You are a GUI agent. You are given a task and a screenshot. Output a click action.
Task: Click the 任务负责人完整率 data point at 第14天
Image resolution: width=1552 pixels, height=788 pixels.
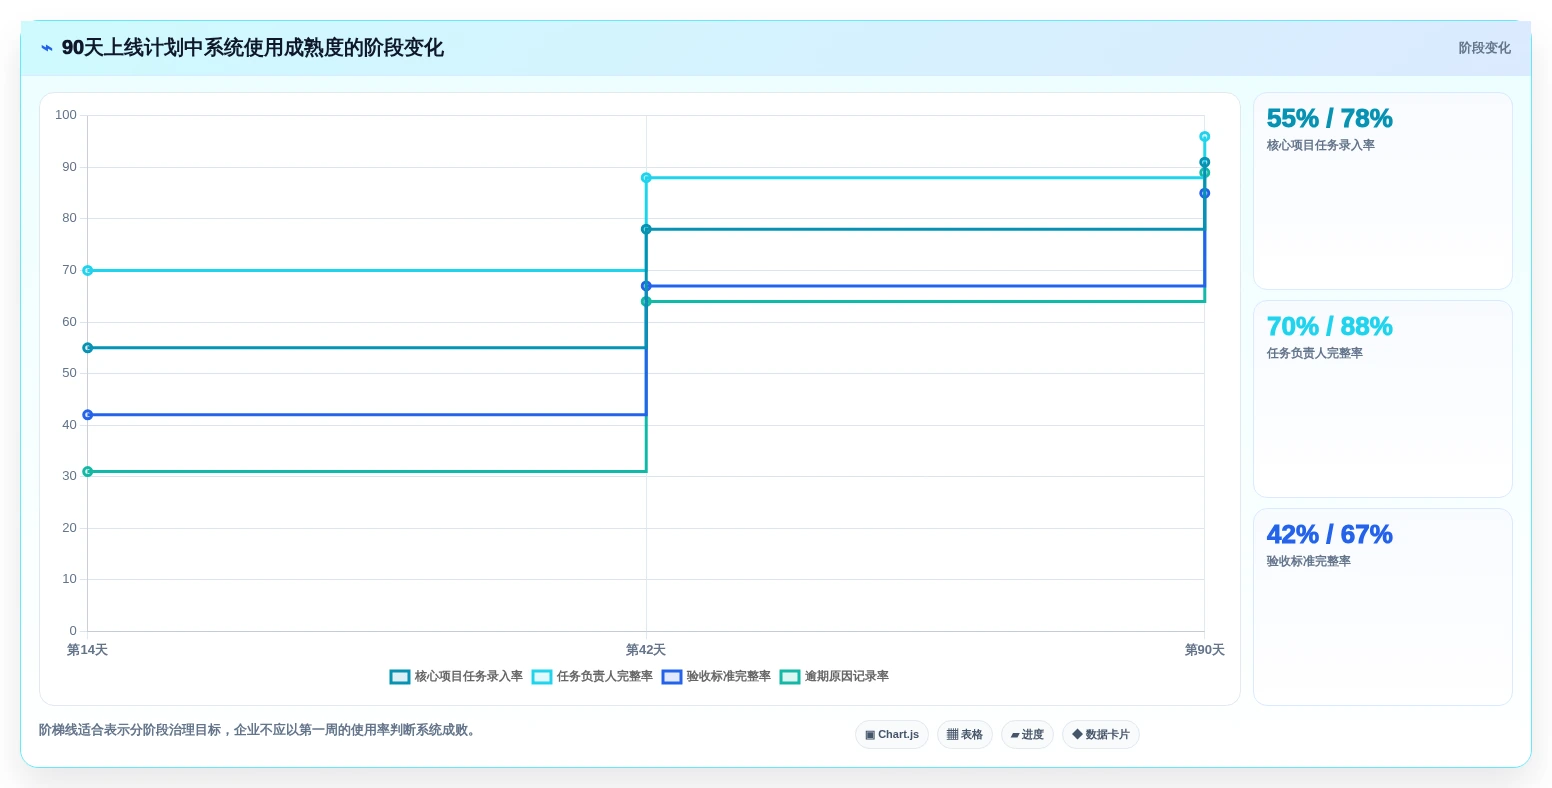(87, 271)
